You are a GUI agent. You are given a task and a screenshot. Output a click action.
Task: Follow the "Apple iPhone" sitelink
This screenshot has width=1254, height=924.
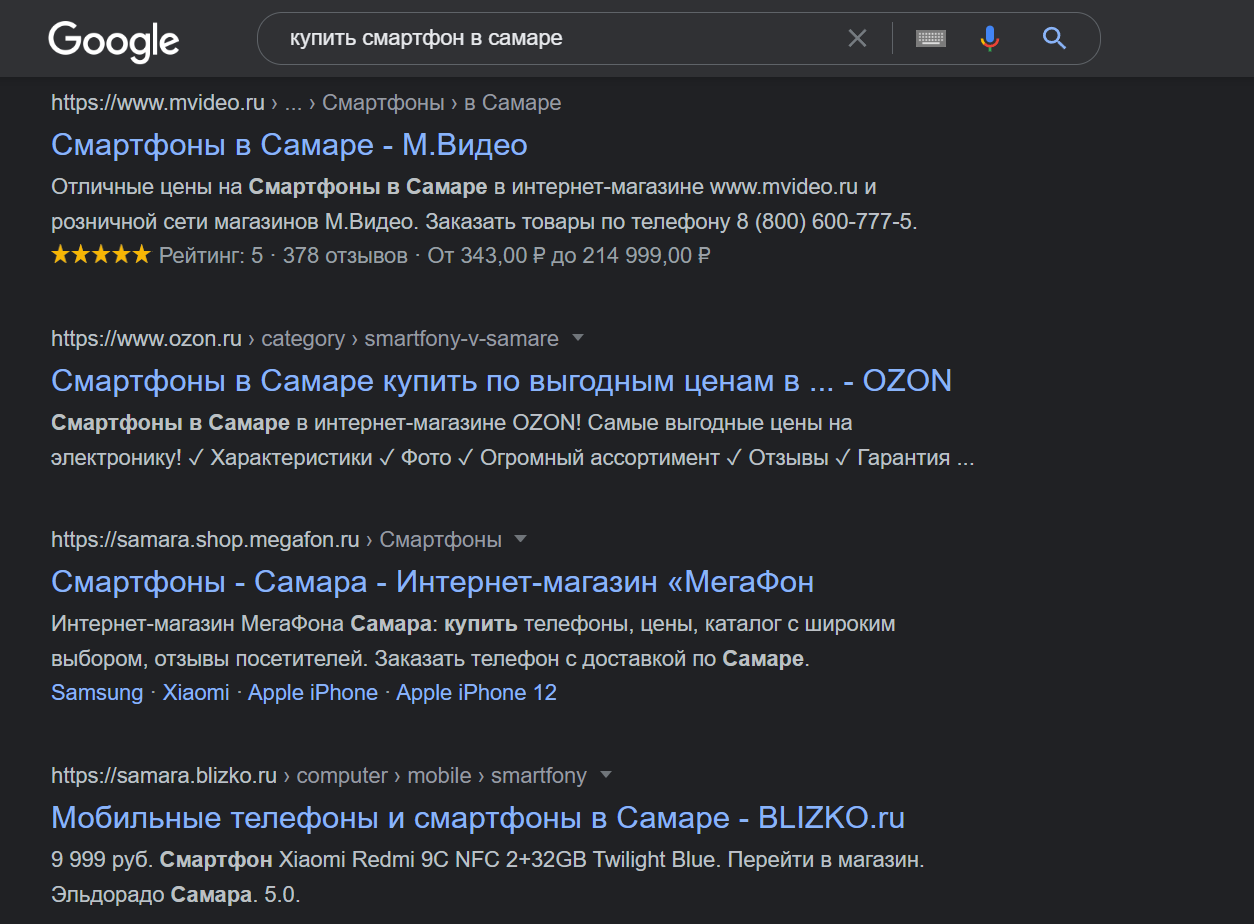pos(313,692)
